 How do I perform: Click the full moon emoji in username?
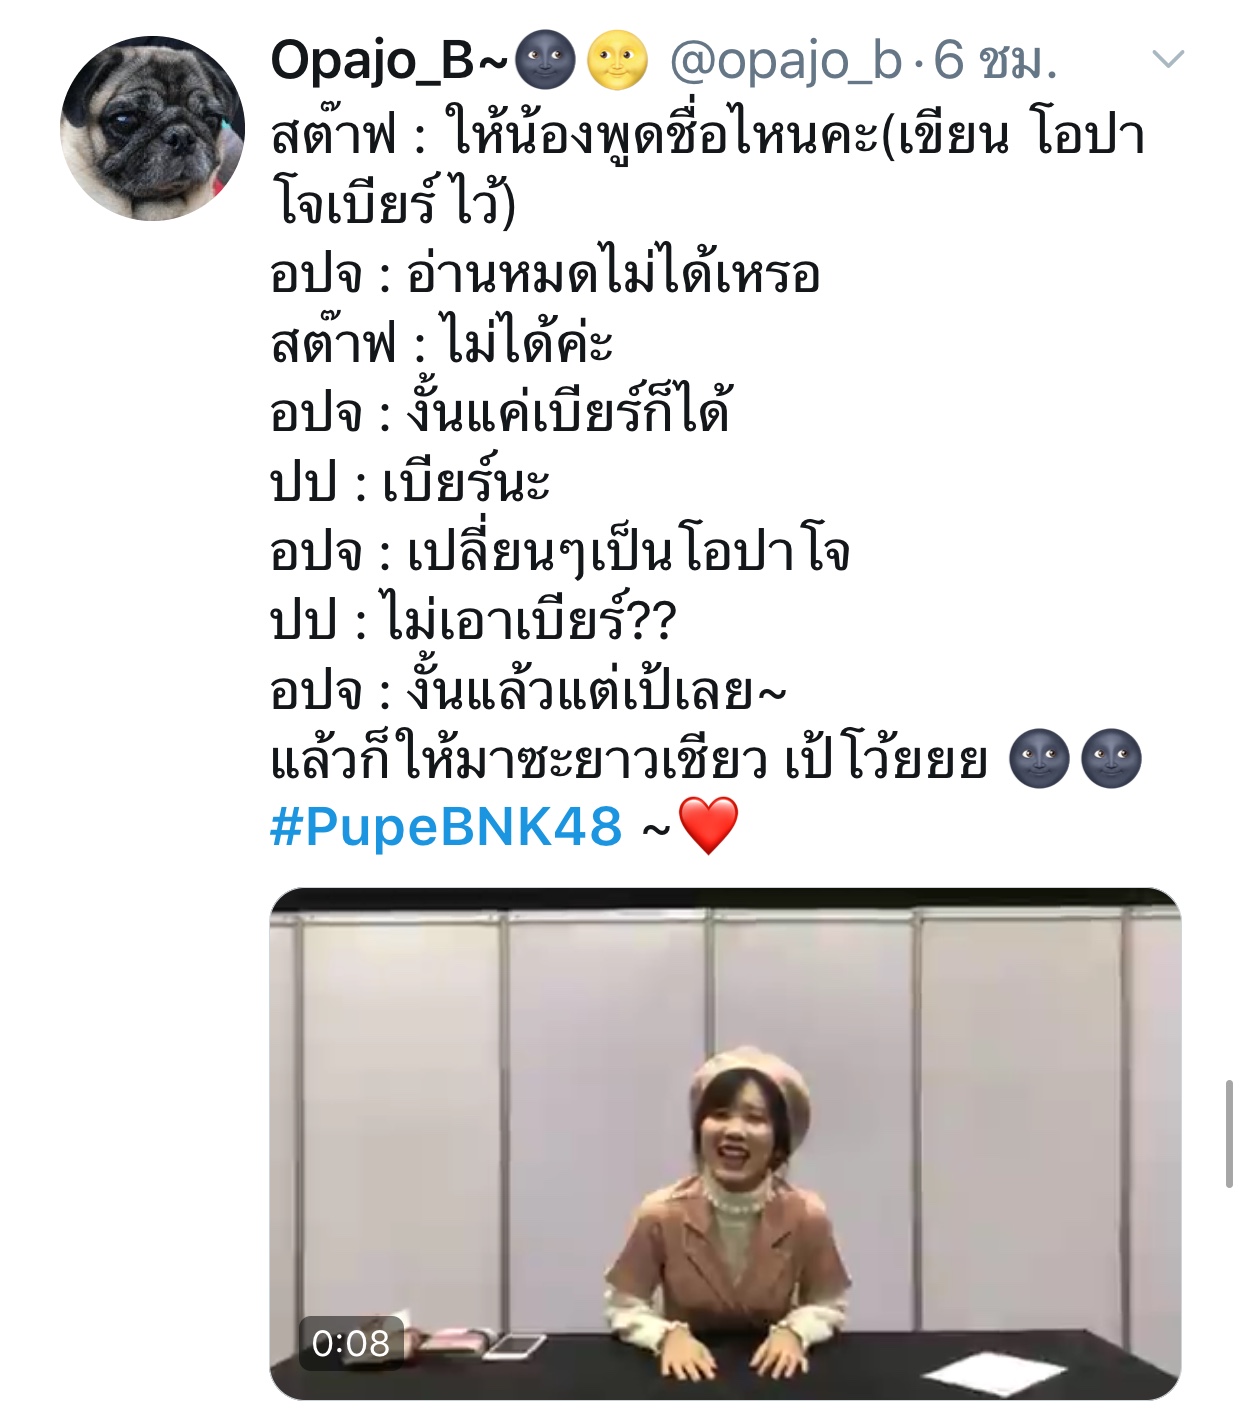617,60
